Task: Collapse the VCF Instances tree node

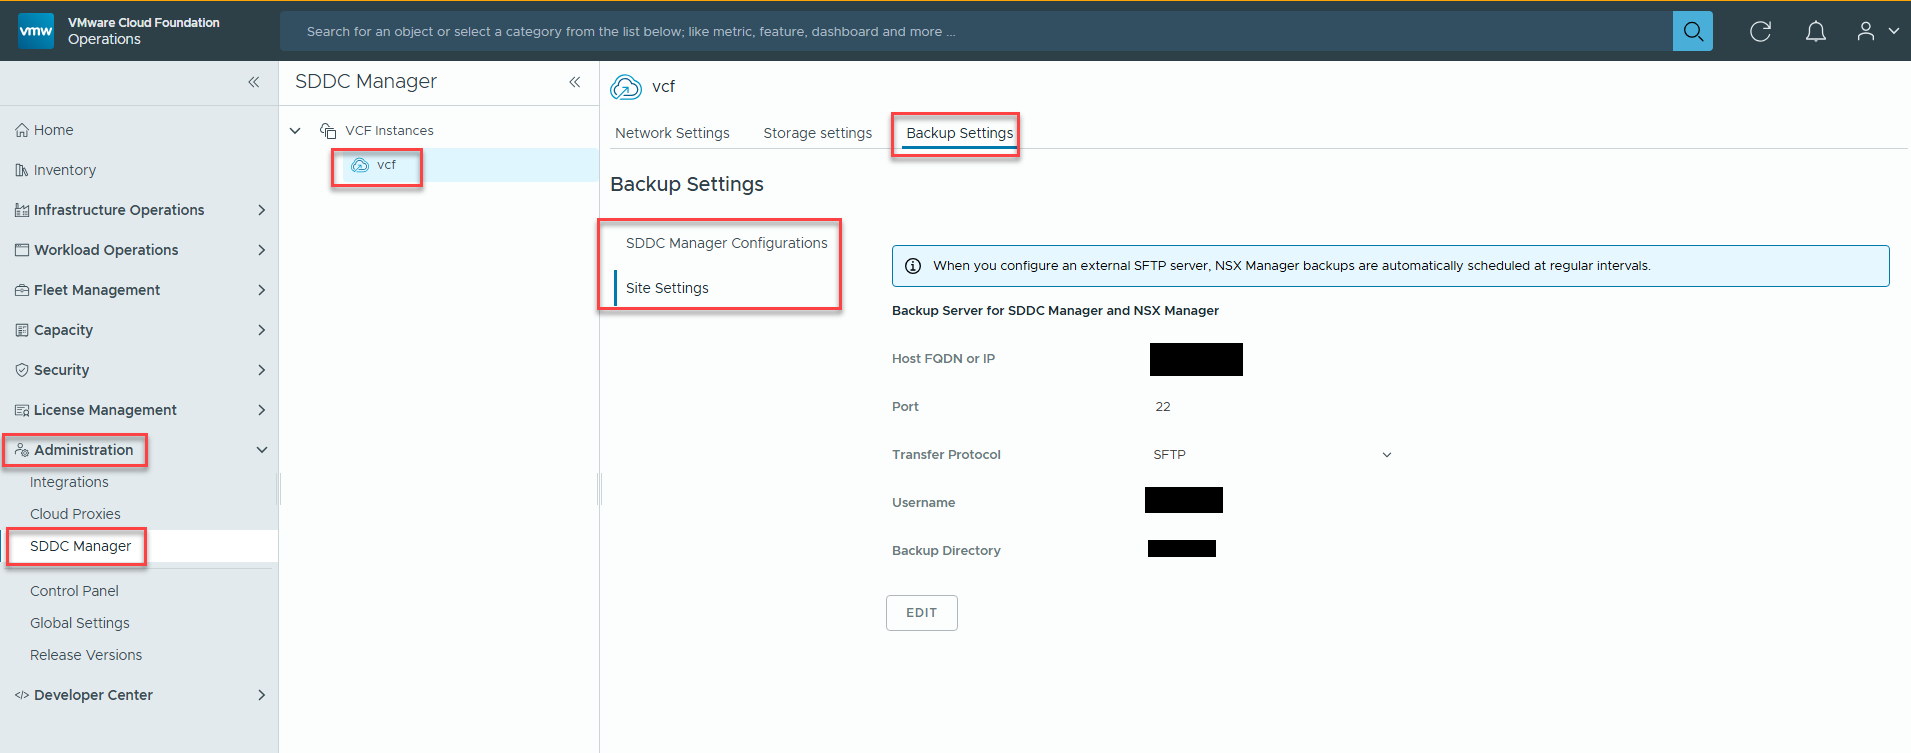Action: point(295,131)
